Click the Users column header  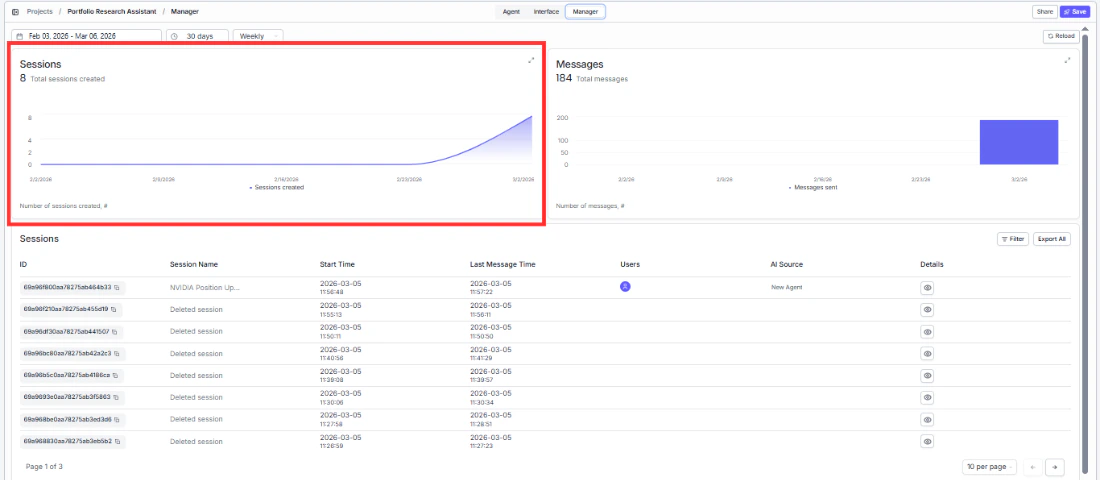coord(630,265)
